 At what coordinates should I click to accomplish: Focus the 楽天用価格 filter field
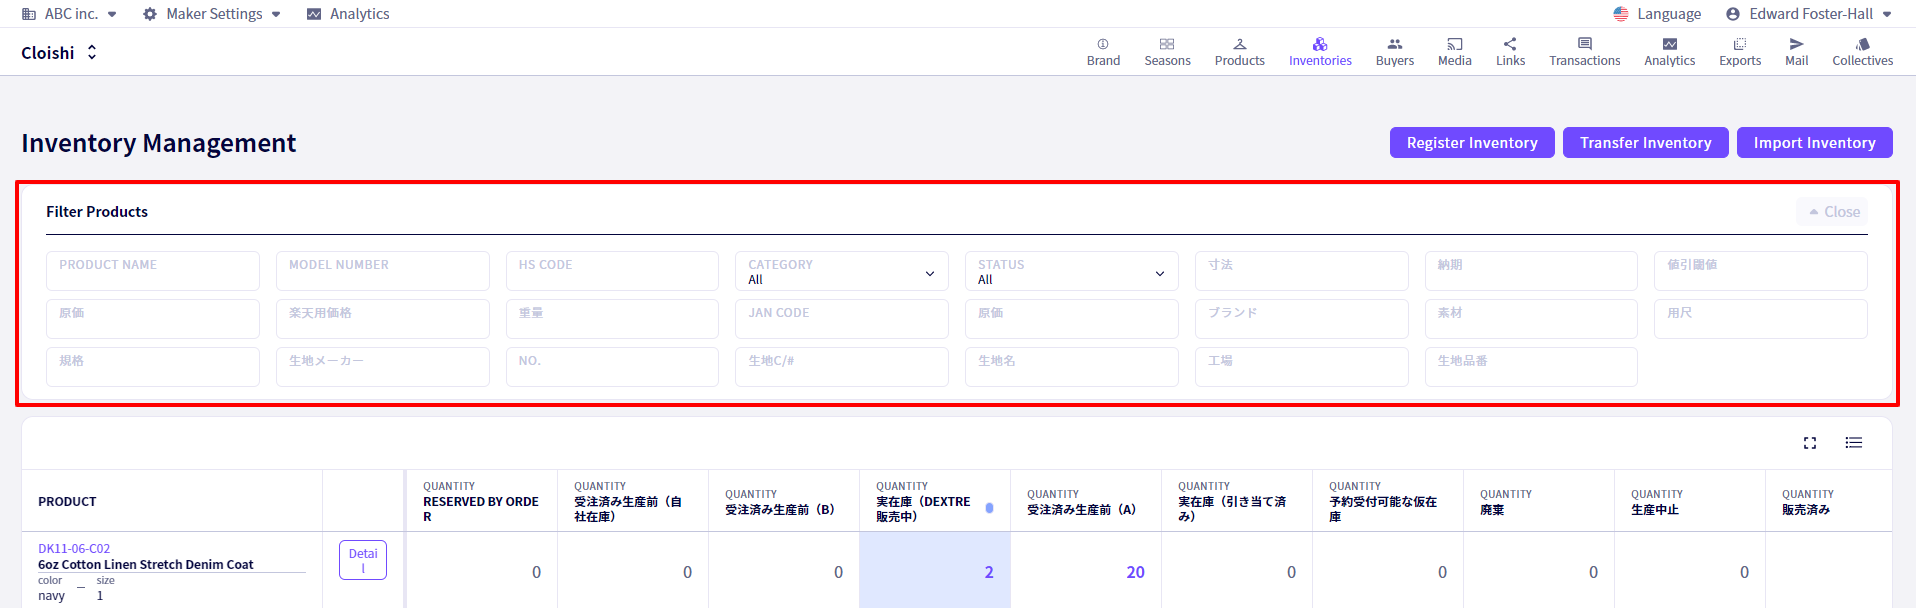382,319
